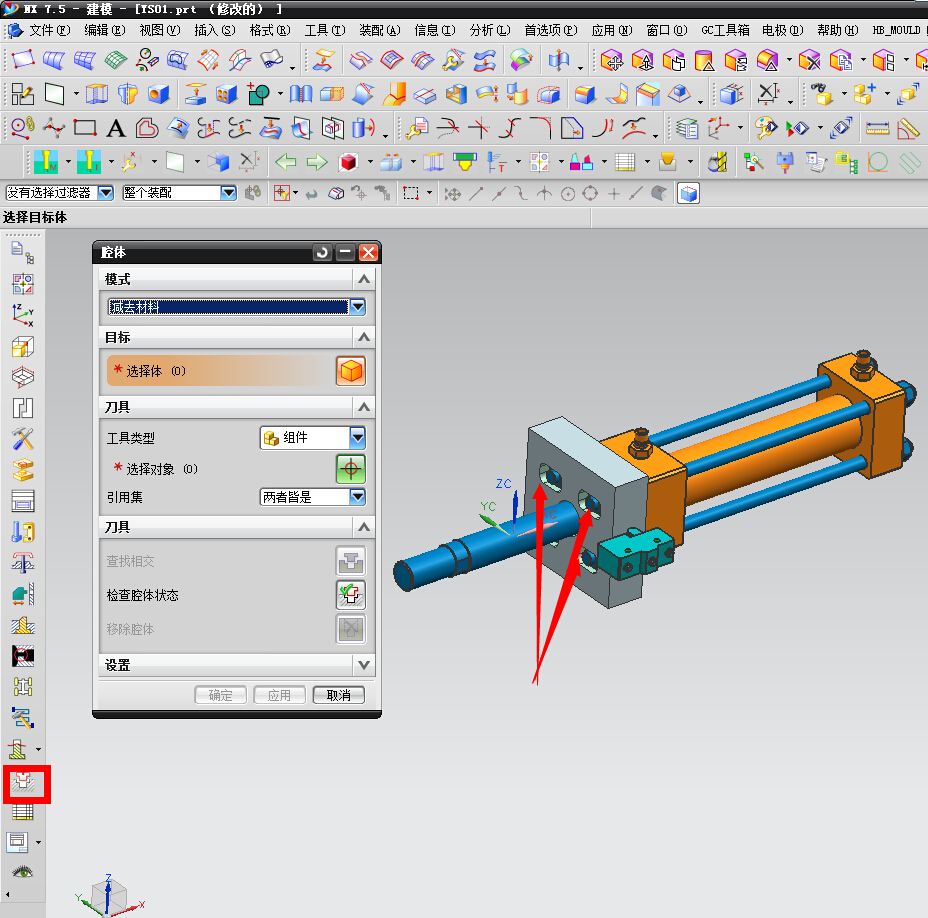
Task: Toggle the existing point plus snap button
Action: [614, 194]
